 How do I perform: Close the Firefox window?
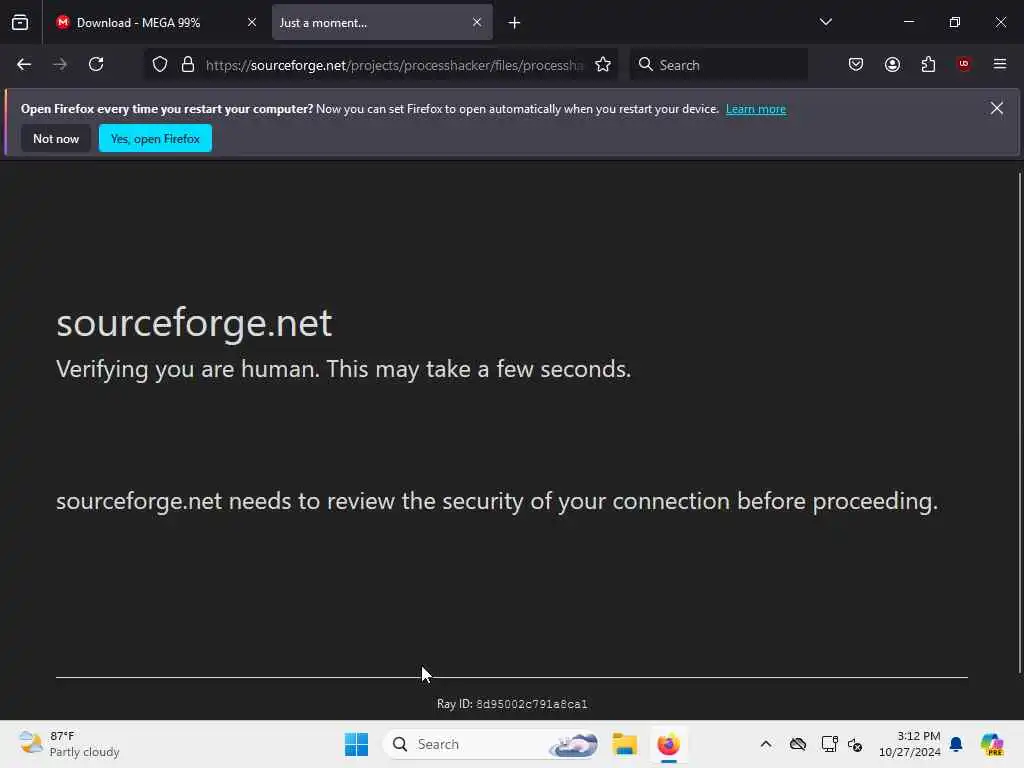pos(1000,22)
